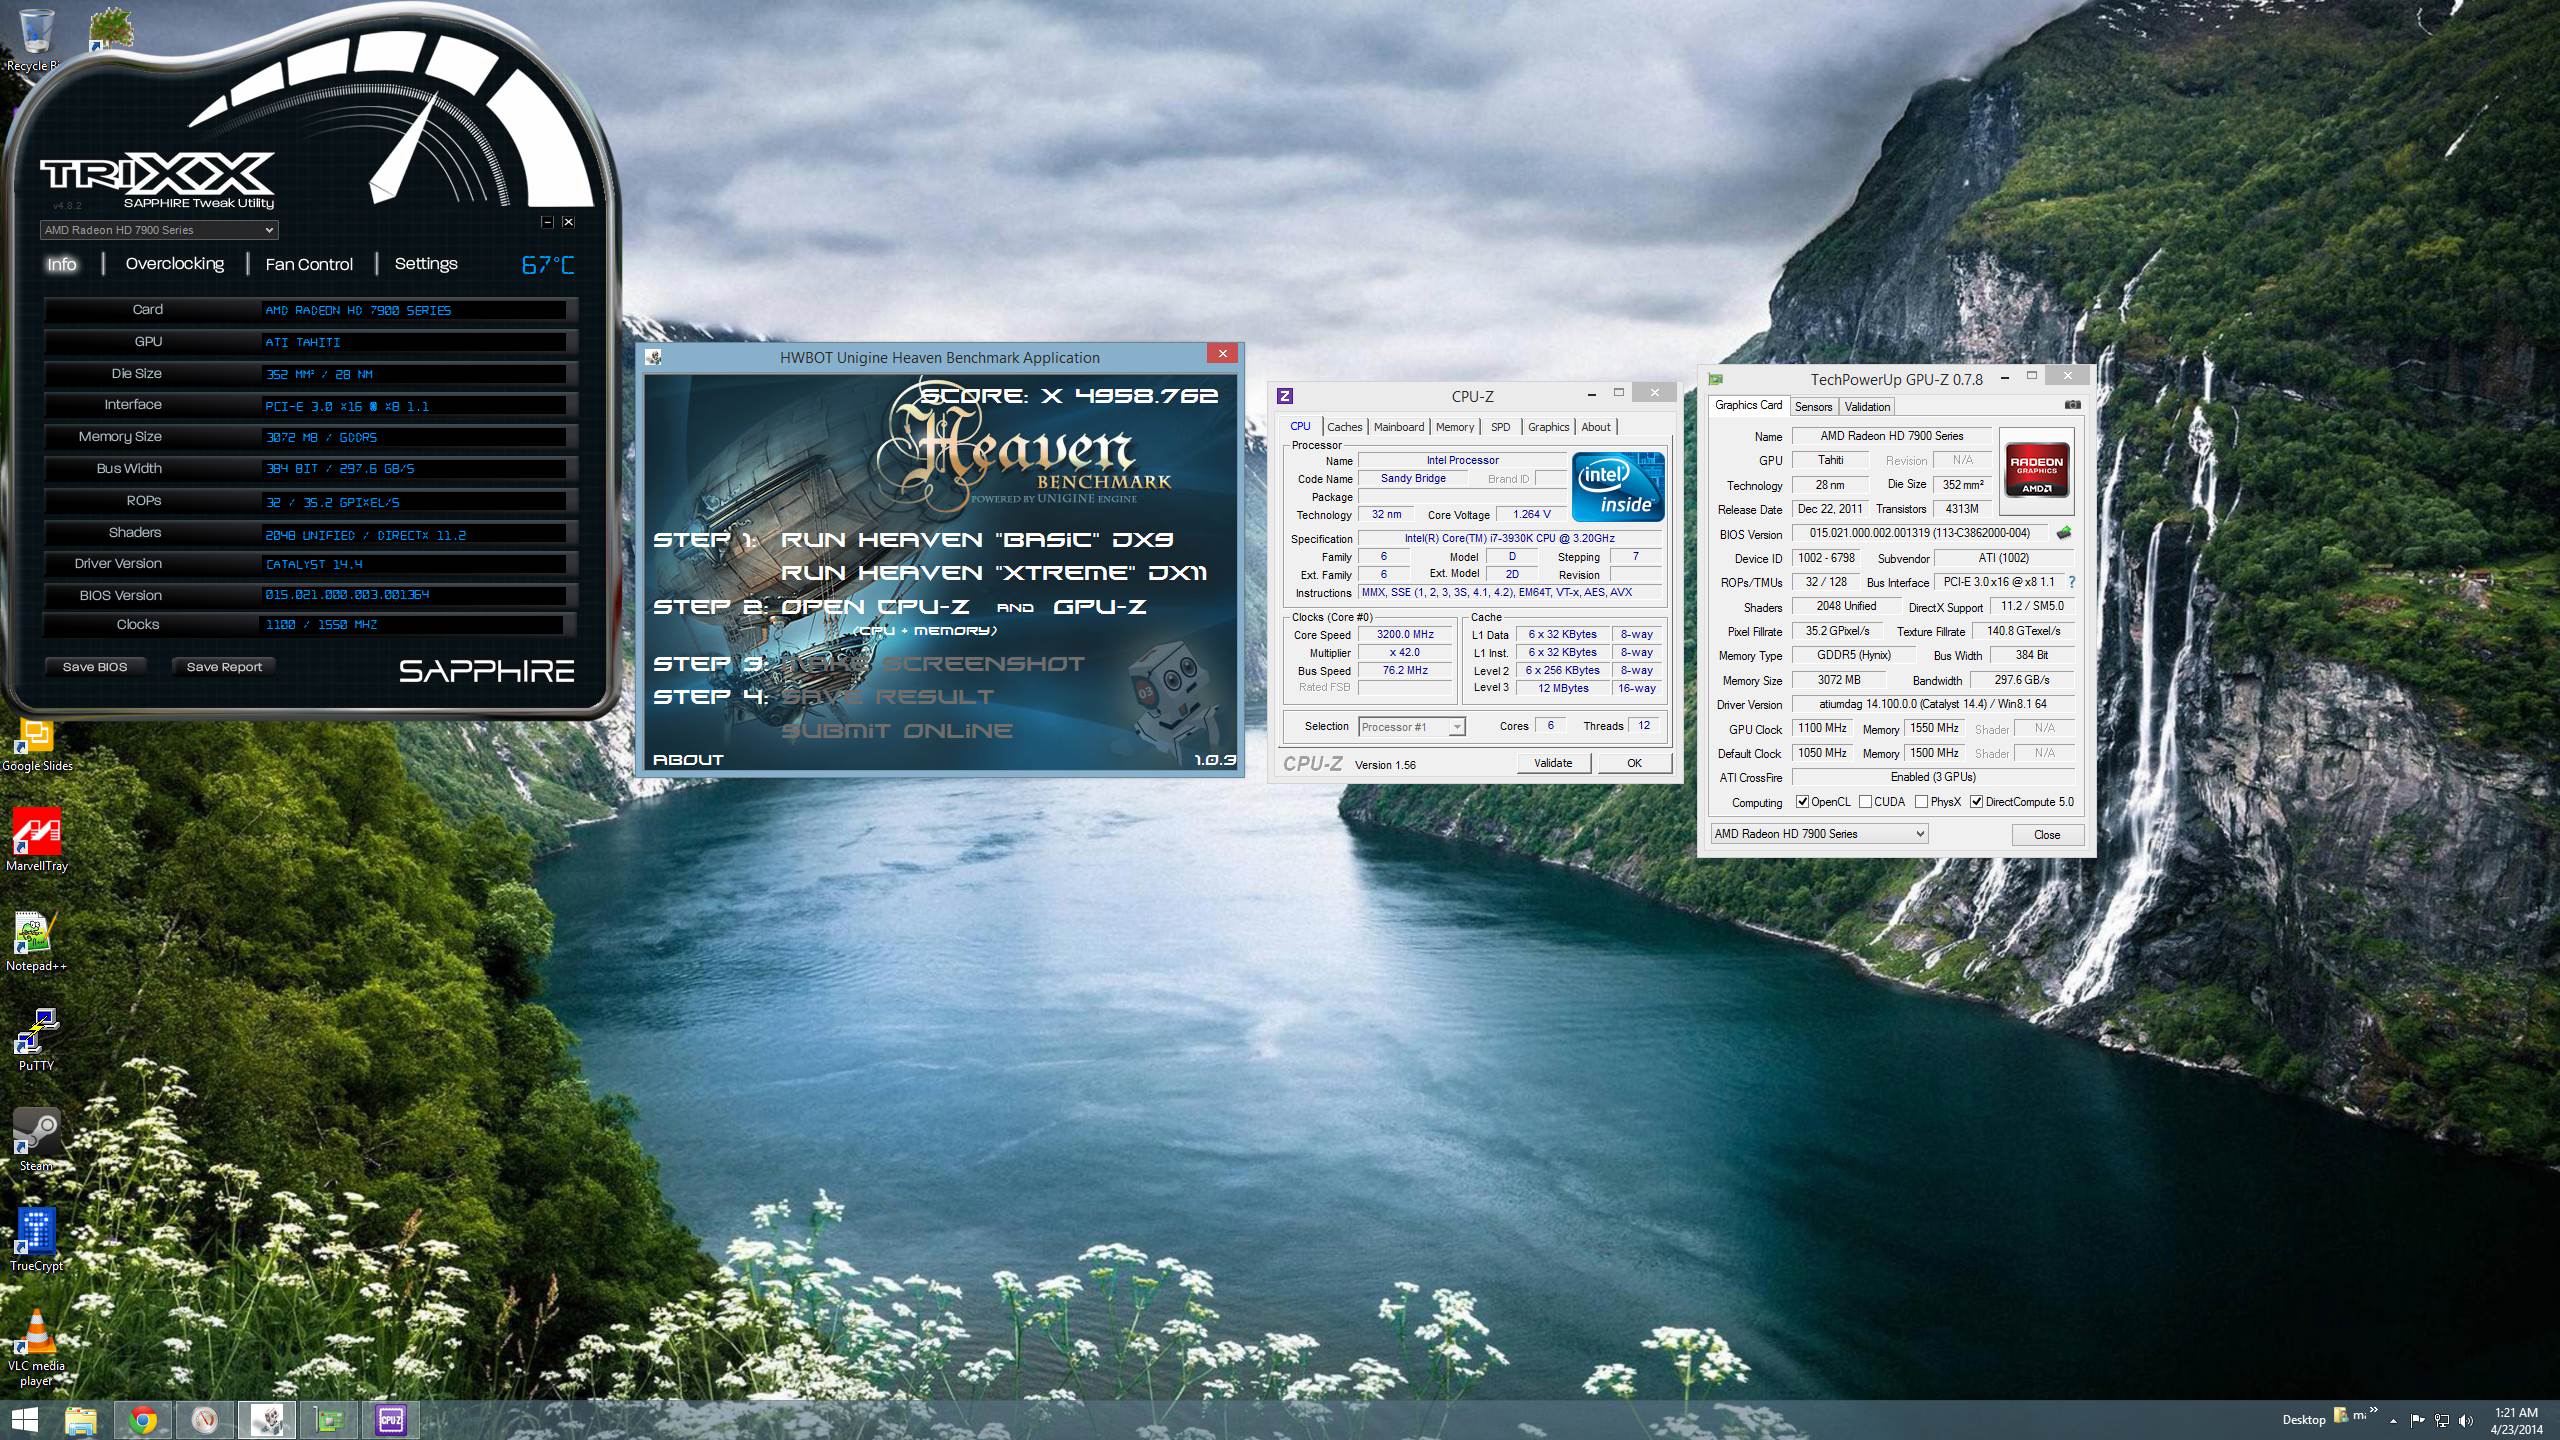
Task: Open About in HWBOT Heaven
Action: (688, 760)
